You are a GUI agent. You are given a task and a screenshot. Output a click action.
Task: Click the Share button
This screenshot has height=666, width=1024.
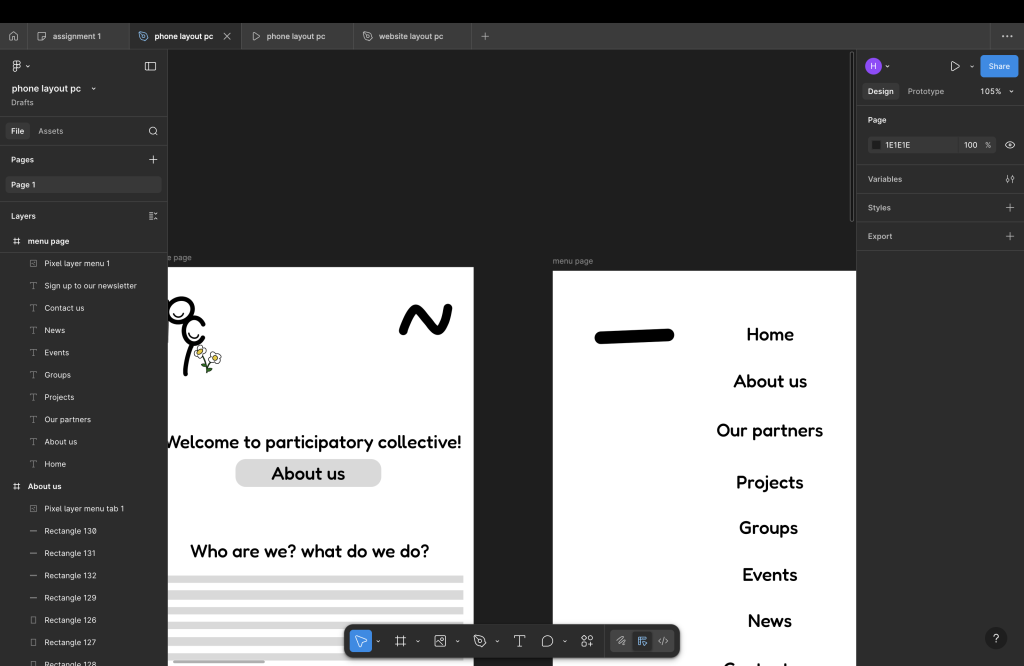998,66
